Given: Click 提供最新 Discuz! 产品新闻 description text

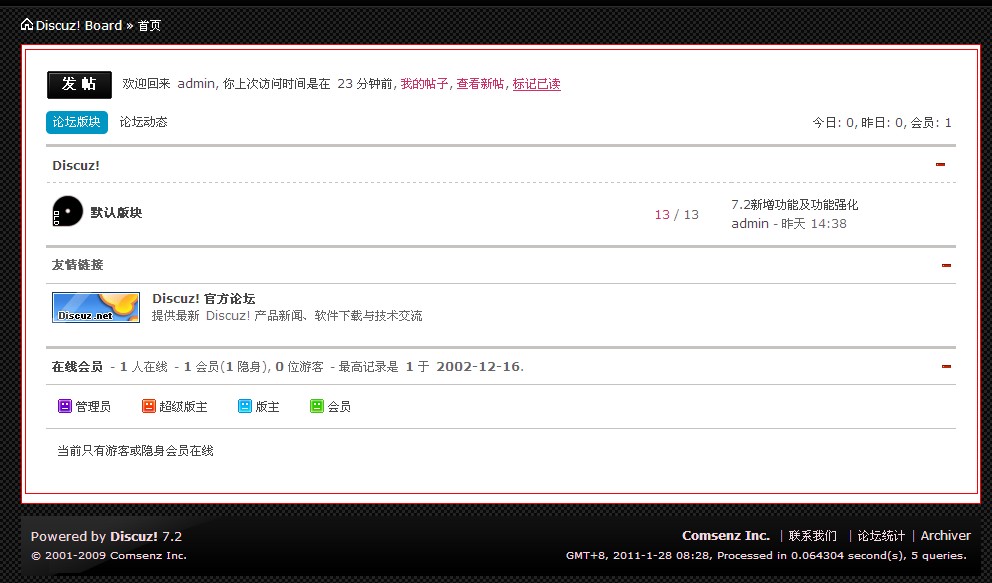Looking at the screenshot, I should tap(287, 316).
